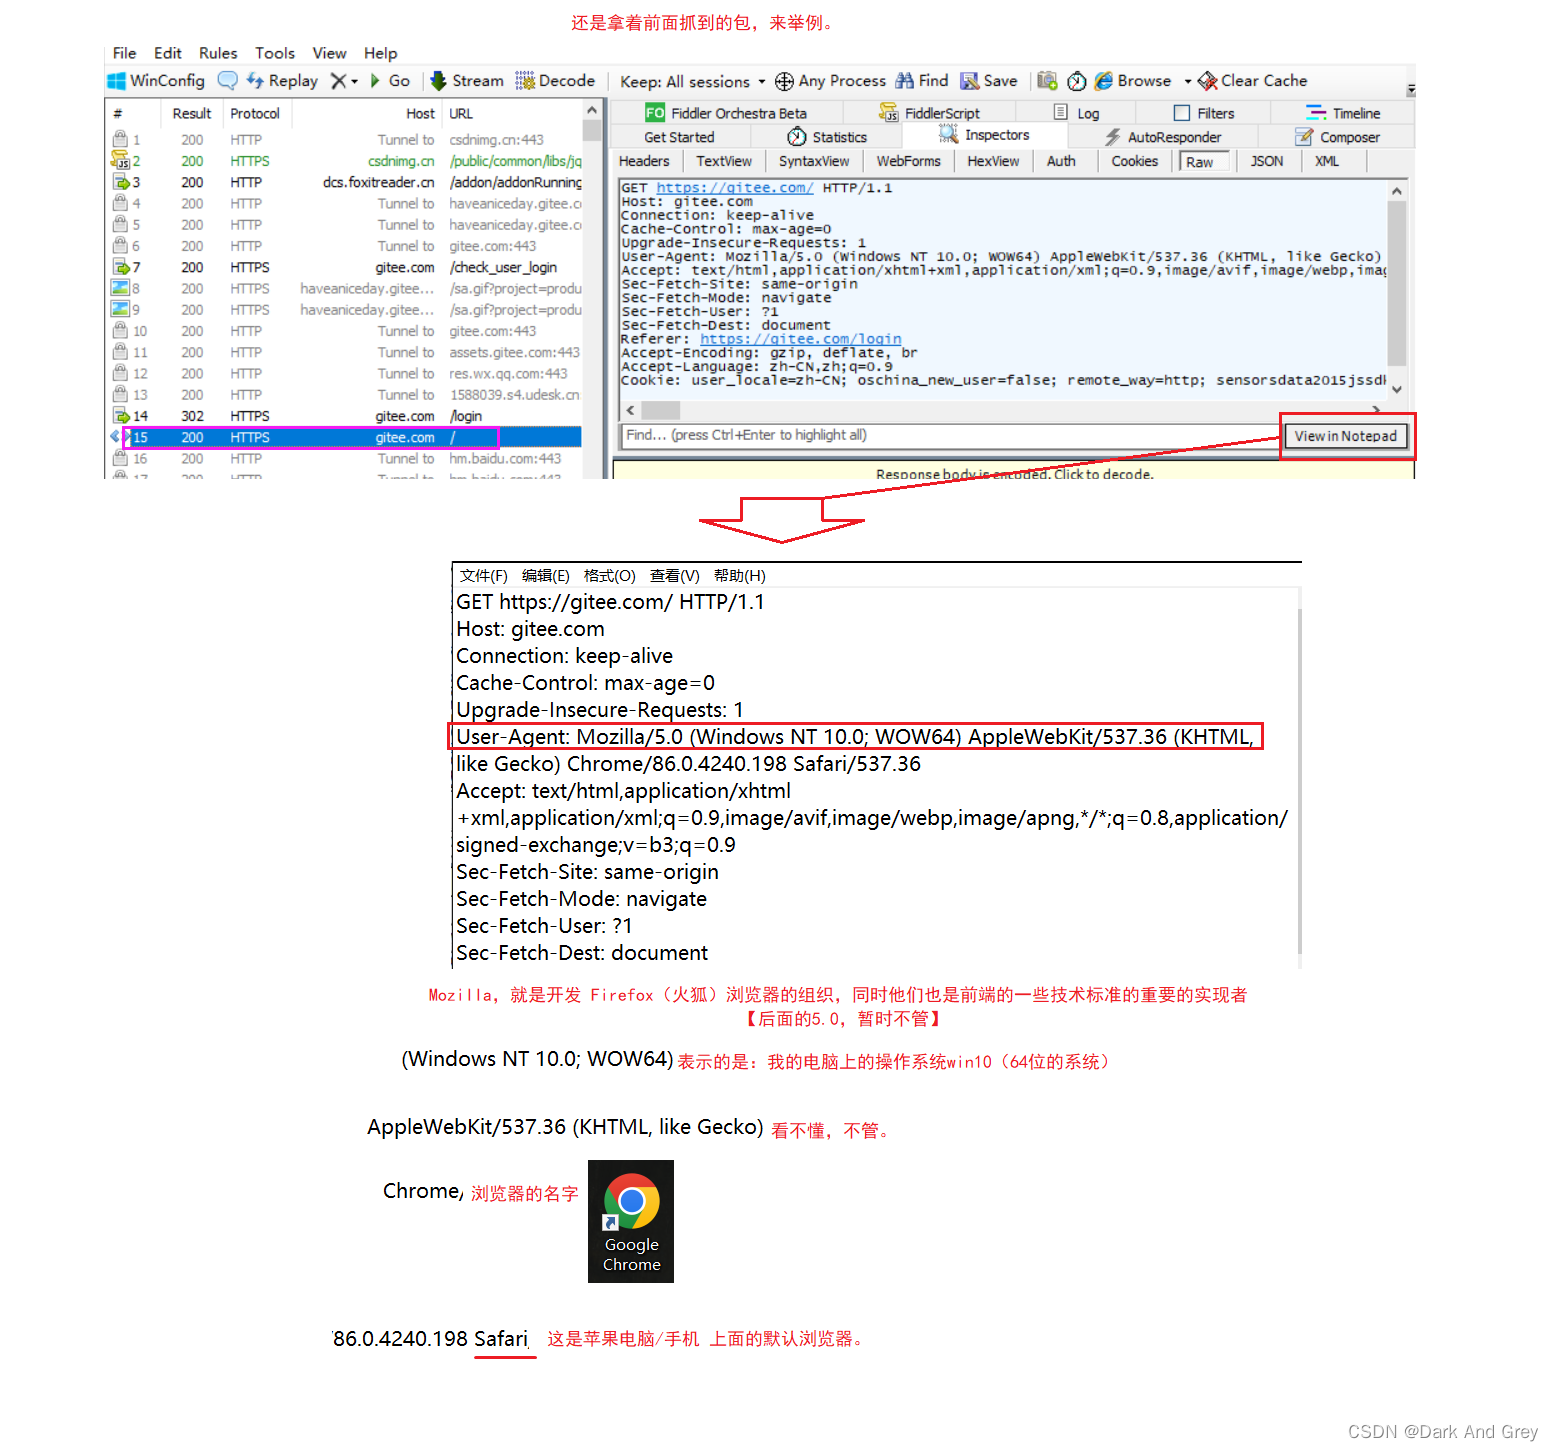The width and height of the screenshot is (1554, 1451).
Task: Switch to Fiddler Orchestra Beta tab
Action: tap(726, 113)
